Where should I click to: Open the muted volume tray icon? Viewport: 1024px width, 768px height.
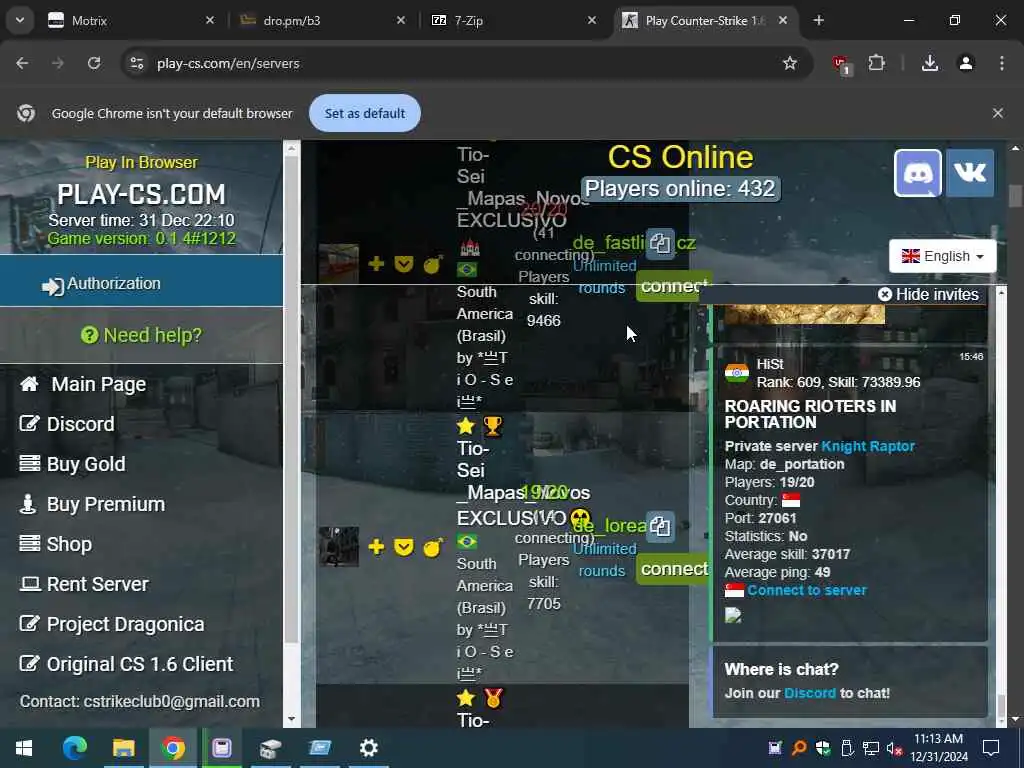(x=894, y=748)
